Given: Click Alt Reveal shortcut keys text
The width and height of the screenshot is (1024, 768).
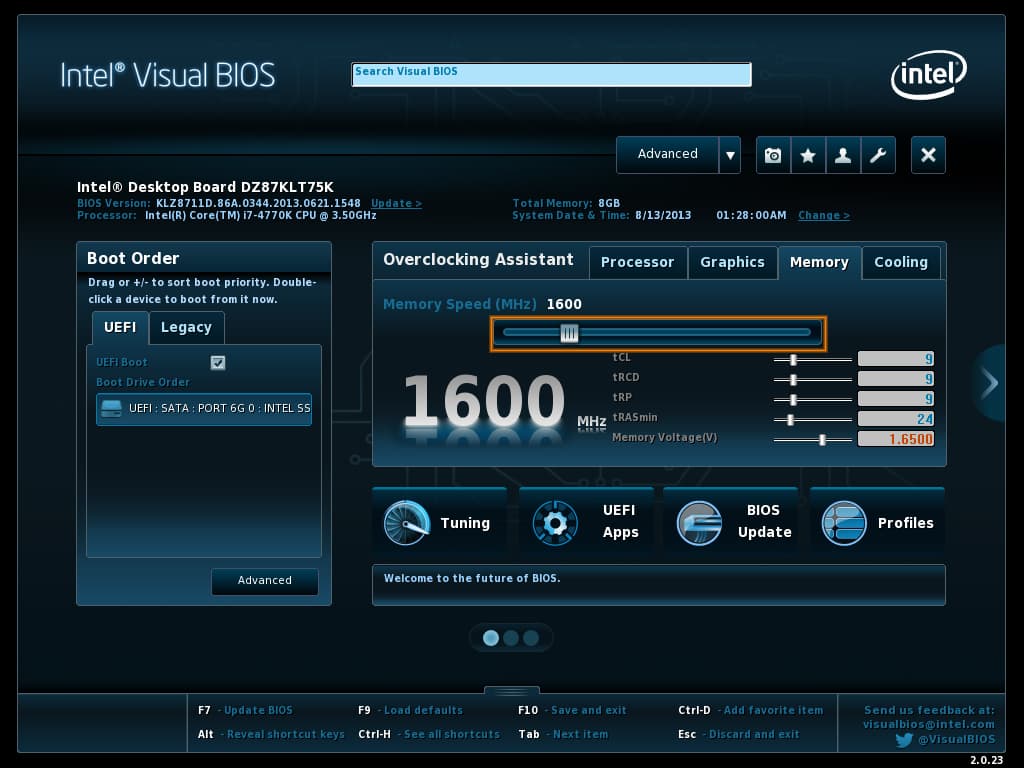Looking at the screenshot, I should 271,735.
